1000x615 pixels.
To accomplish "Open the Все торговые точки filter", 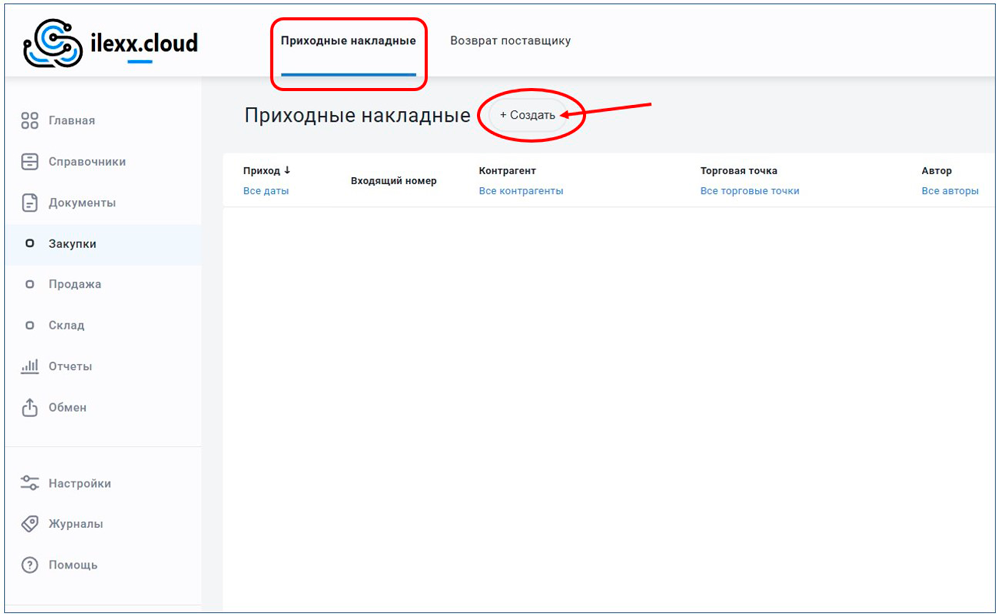I will coord(749,191).
